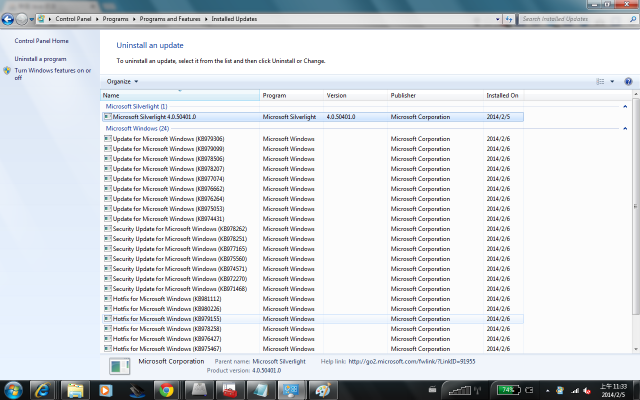
Task: Click Programs and Features breadcrumb
Action: tap(170, 19)
